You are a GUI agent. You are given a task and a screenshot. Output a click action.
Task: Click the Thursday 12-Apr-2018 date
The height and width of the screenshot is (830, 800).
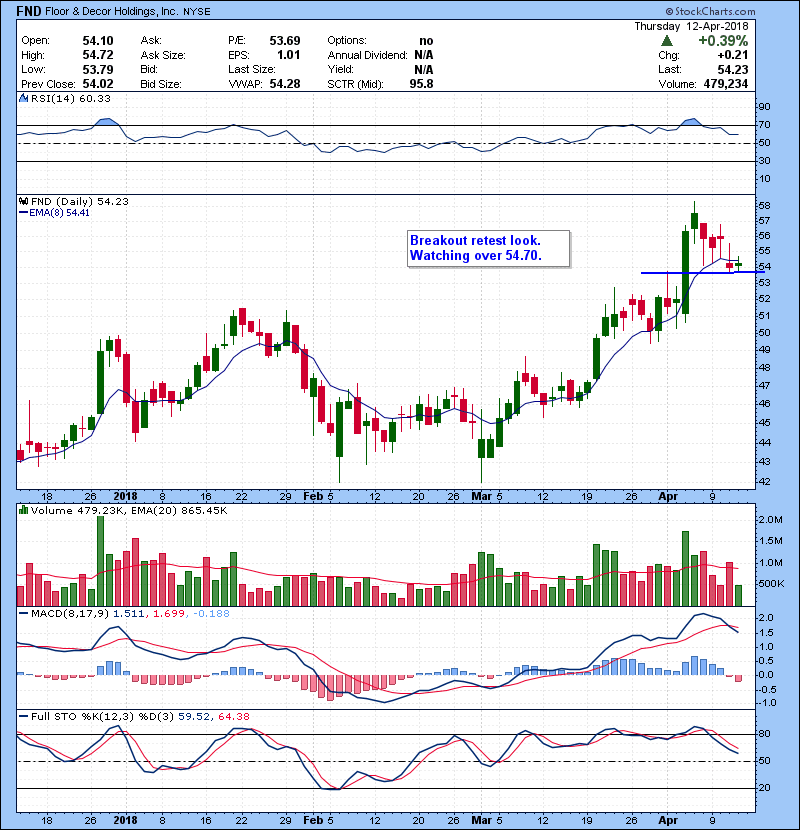(691, 26)
